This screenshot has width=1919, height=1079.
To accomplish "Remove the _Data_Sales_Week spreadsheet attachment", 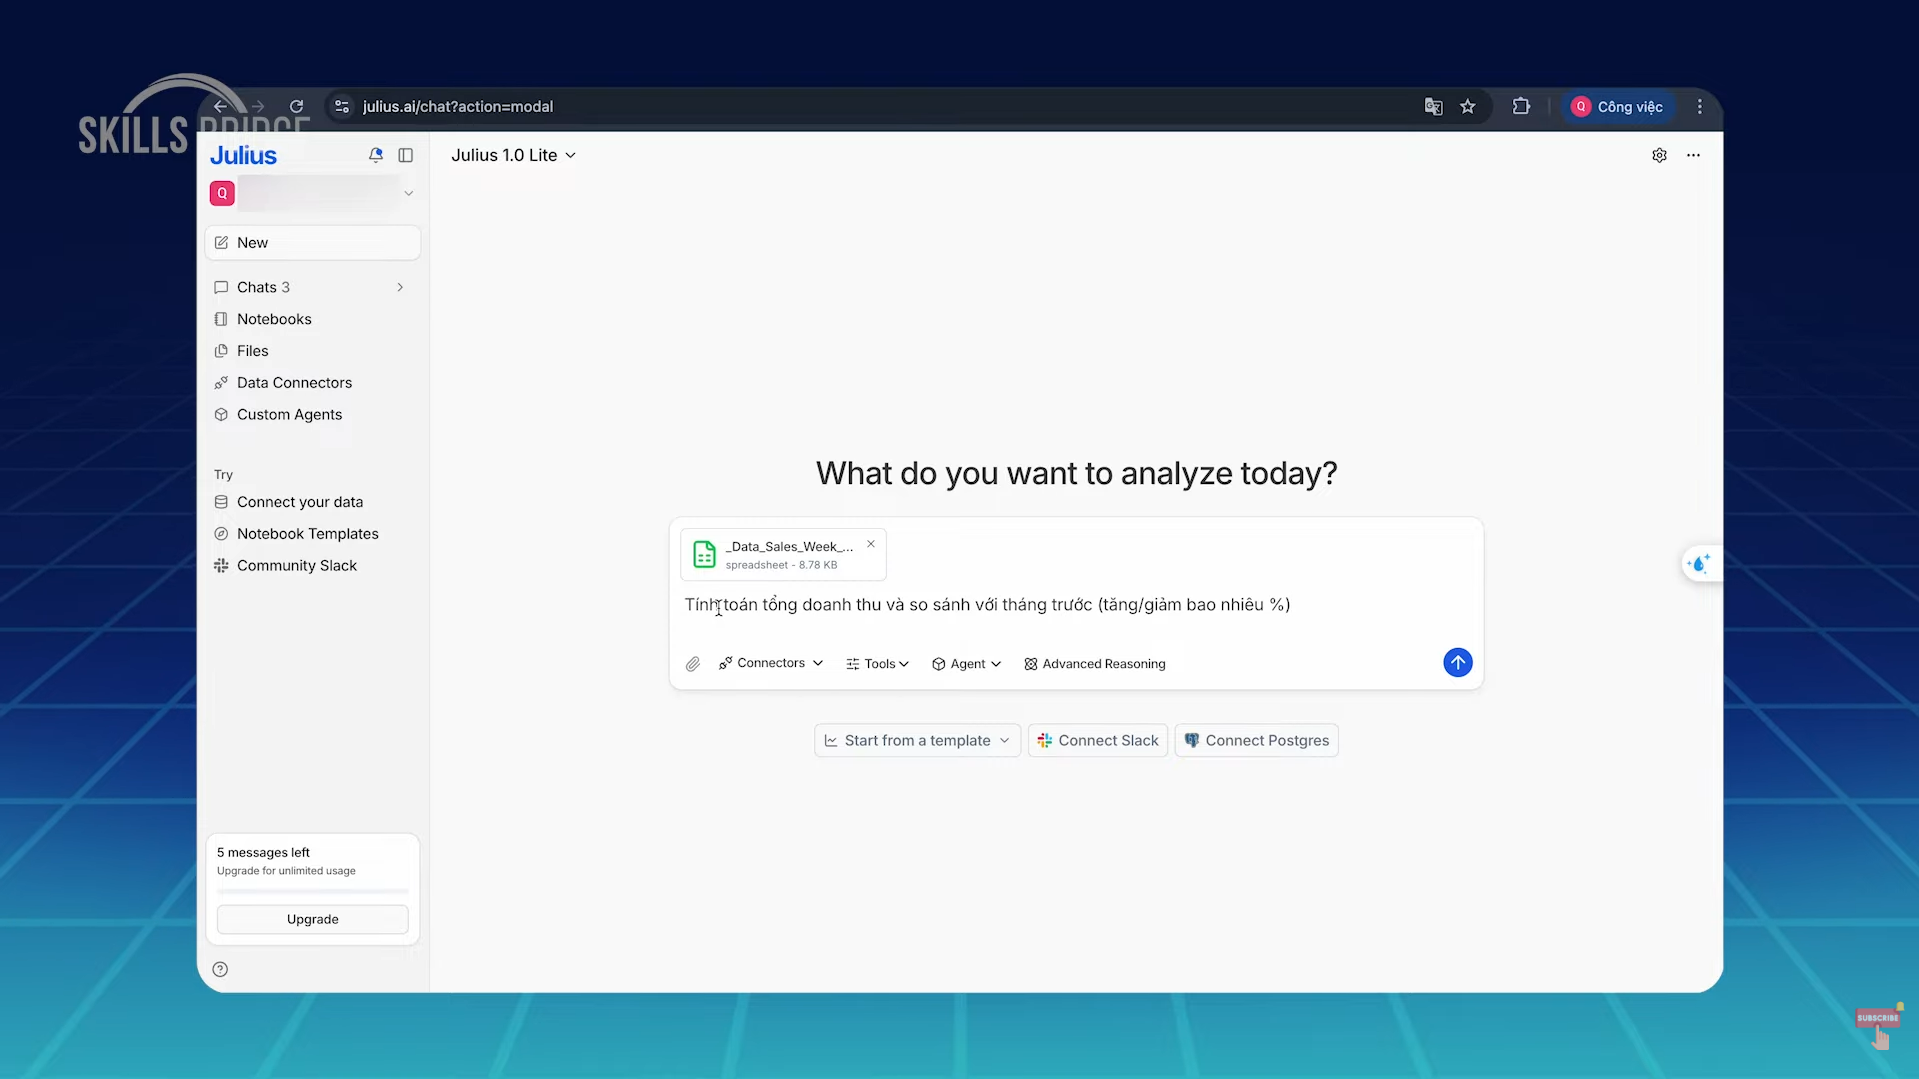I will coord(870,543).
